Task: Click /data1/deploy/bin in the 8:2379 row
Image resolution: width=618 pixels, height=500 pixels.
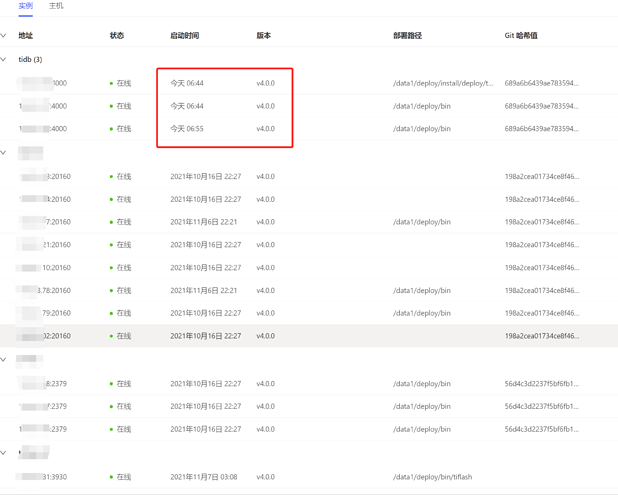Action: (x=422, y=384)
